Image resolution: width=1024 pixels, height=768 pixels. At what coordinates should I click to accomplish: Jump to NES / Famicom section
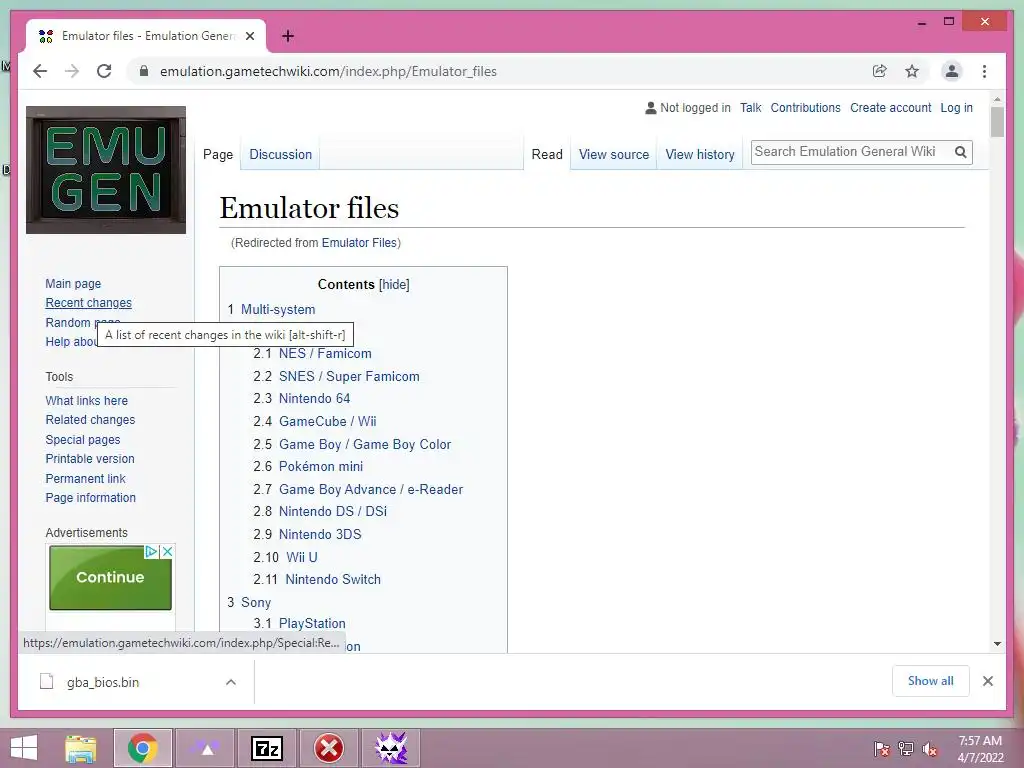(x=325, y=353)
